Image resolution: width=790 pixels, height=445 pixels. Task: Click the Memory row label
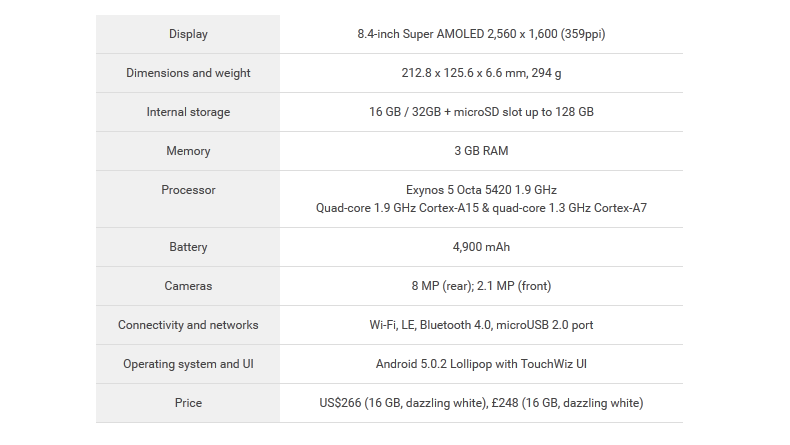188,151
